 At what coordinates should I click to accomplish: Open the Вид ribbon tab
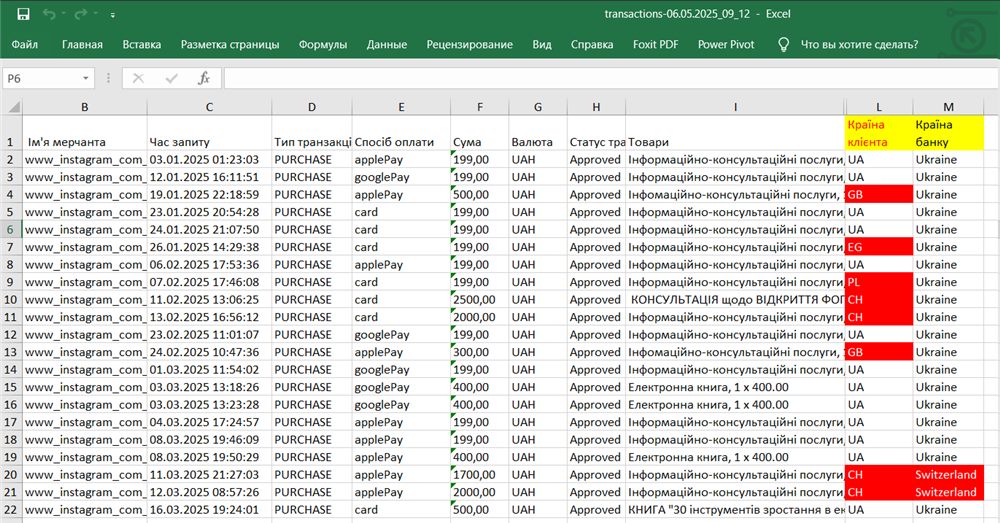[542, 45]
